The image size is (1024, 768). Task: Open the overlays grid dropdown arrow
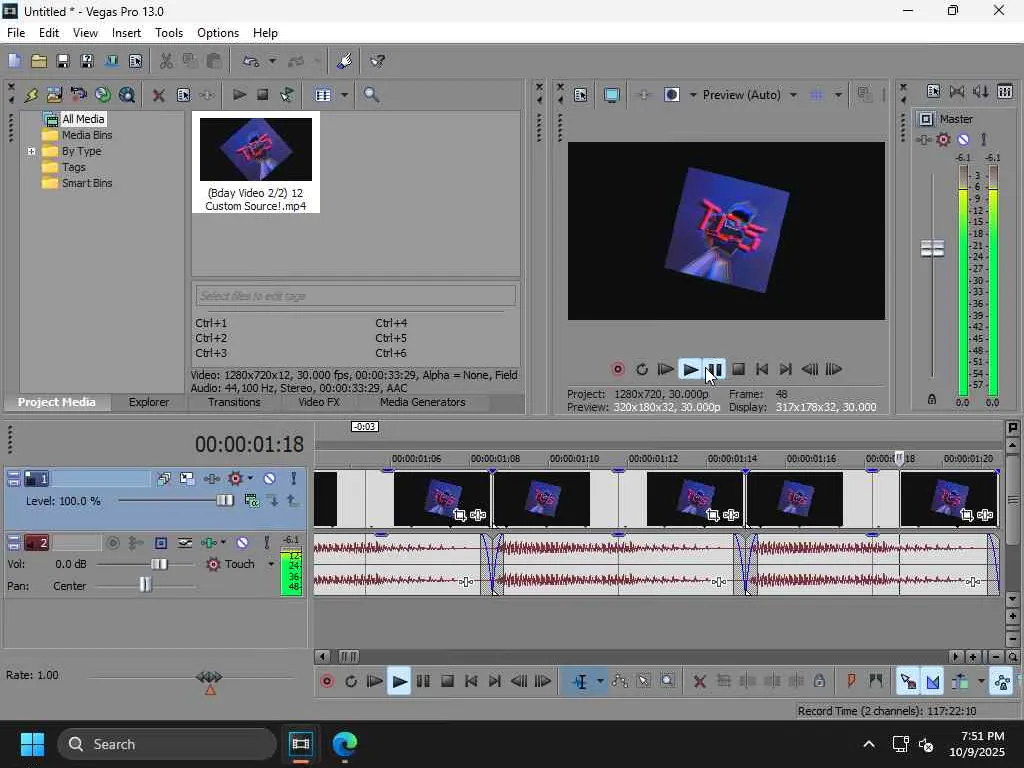point(838,95)
